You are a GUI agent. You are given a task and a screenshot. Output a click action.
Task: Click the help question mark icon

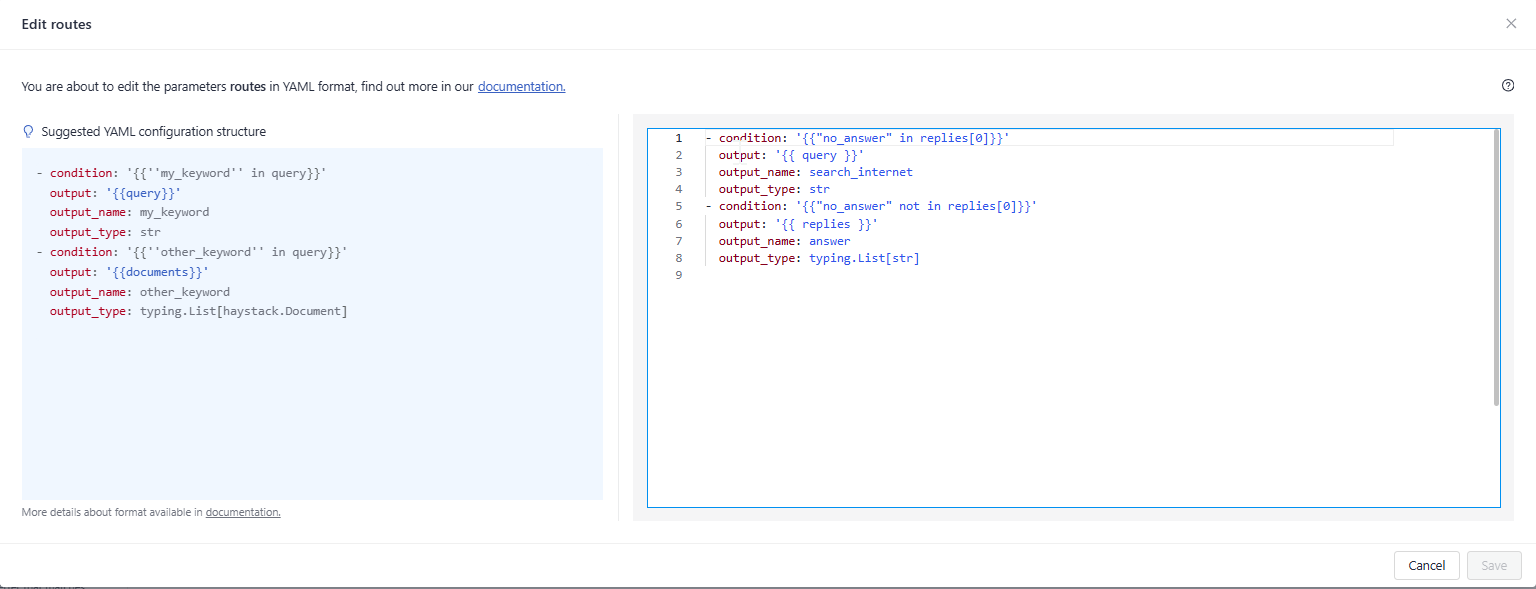click(1508, 86)
